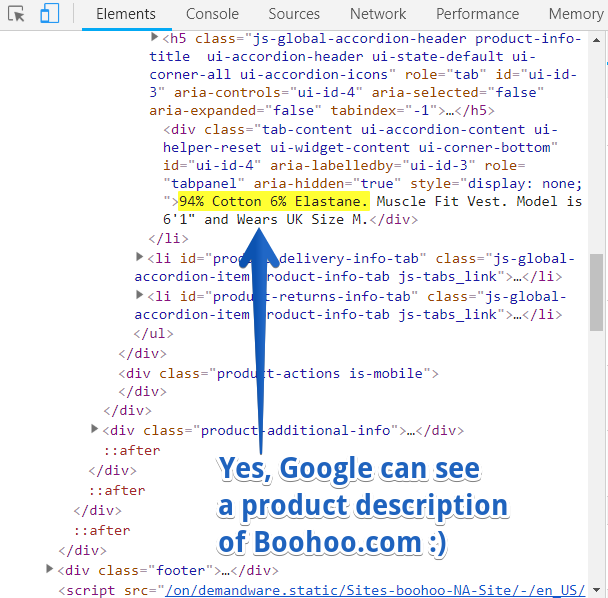Expand the product-returns-info-tab li node
The image size is (608, 598).
(x=140, y=296)
